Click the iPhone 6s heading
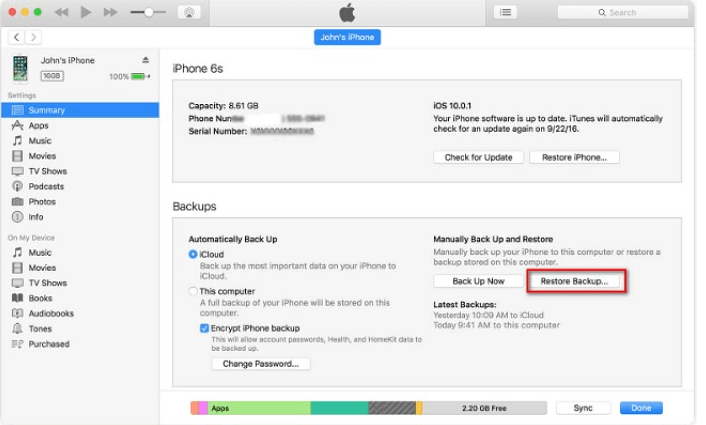Screen dimensions: 706x425 point(198,68)
